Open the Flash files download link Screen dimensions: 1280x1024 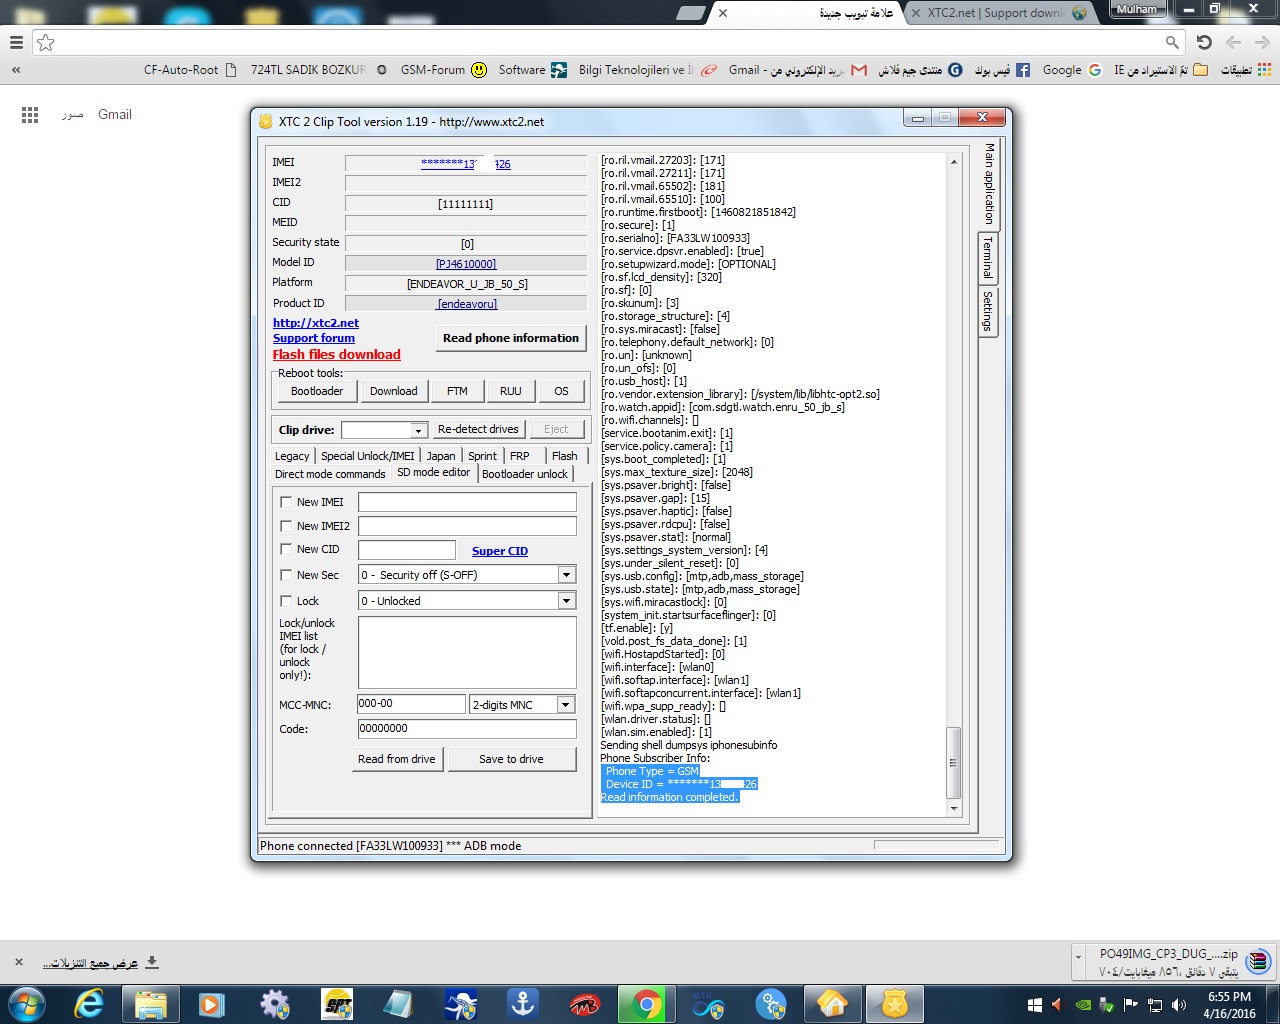point(337,355)
